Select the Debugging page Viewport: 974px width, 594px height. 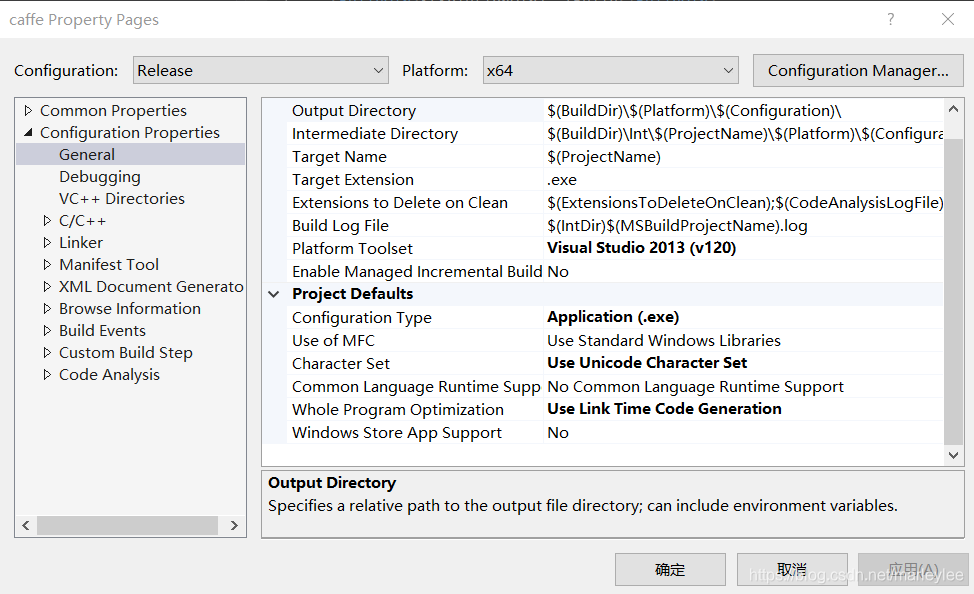click(x=100, y=176)
